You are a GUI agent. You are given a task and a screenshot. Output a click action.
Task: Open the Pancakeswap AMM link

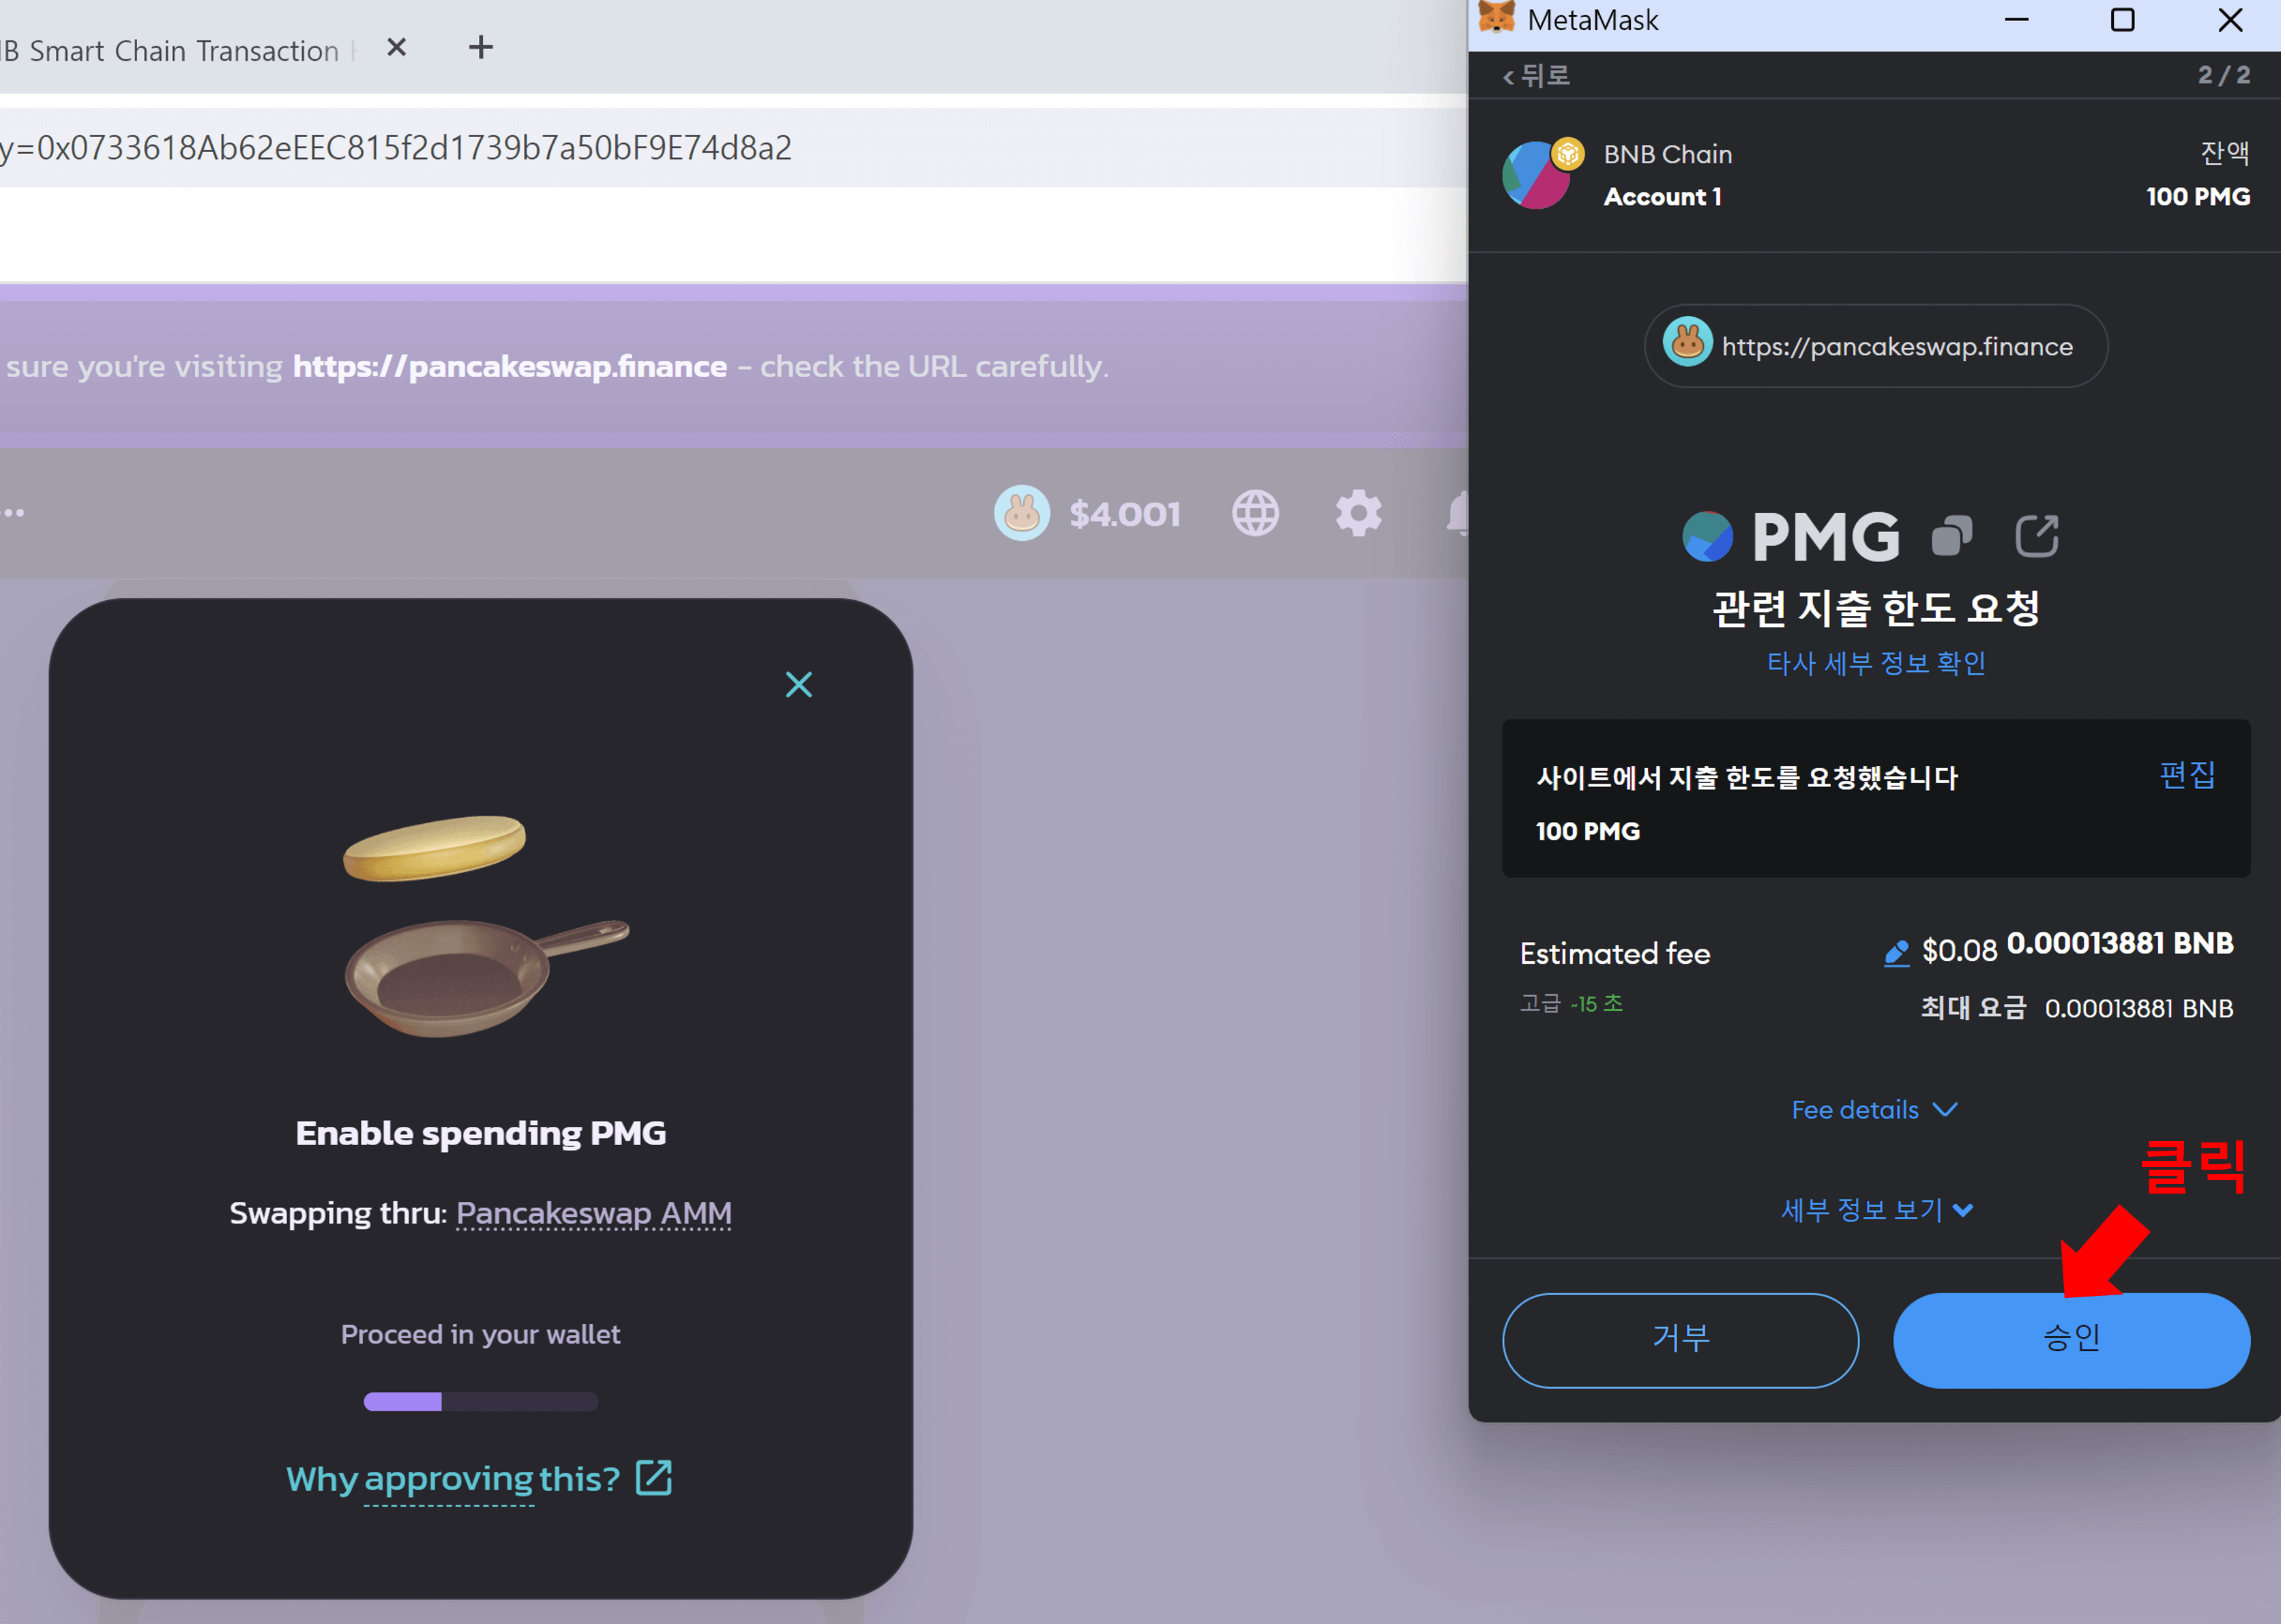(593, 1213)
